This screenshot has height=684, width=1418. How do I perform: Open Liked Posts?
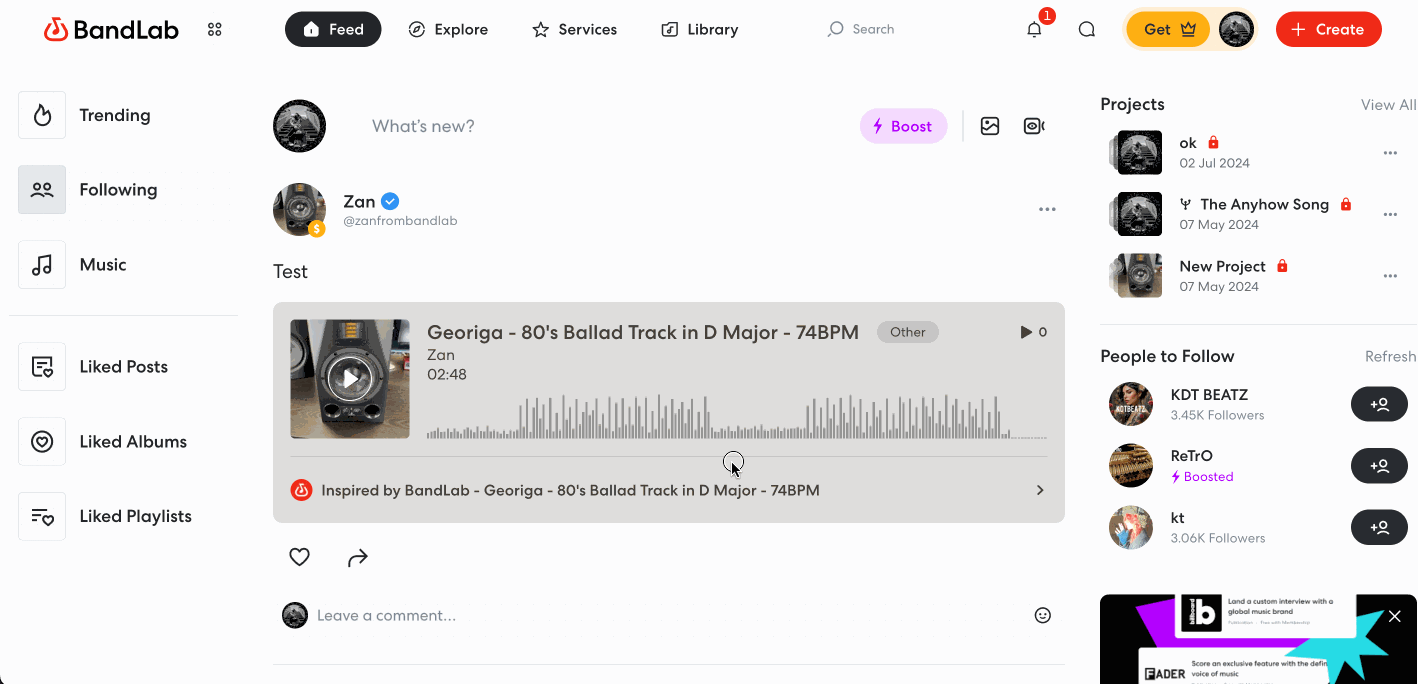click(94, 367)
